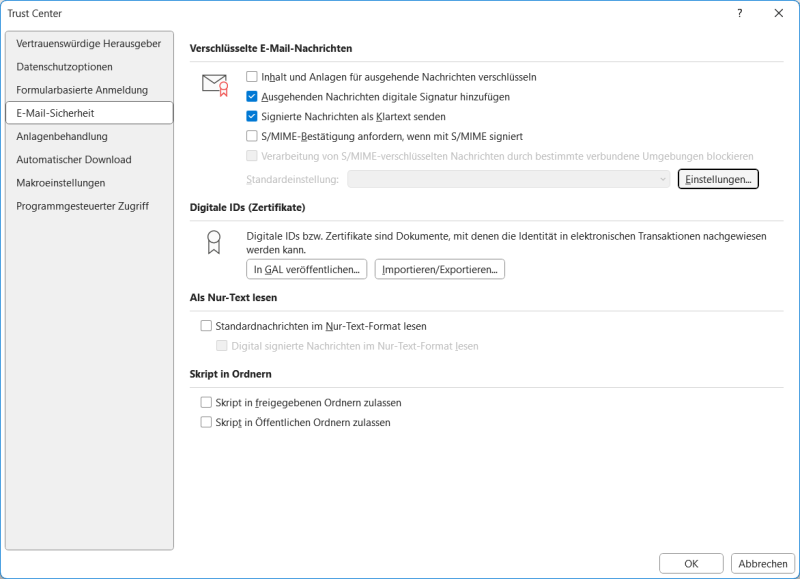
Task: Select Formularbasierte Anmeldung in sidebar
Action: click(x=82, y=90)
